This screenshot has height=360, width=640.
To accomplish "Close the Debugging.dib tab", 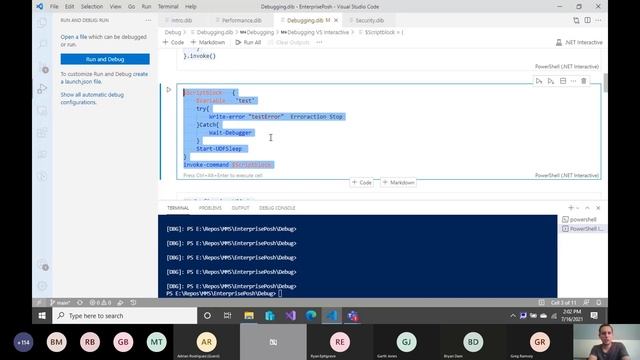I will click(x=336, y=20).
